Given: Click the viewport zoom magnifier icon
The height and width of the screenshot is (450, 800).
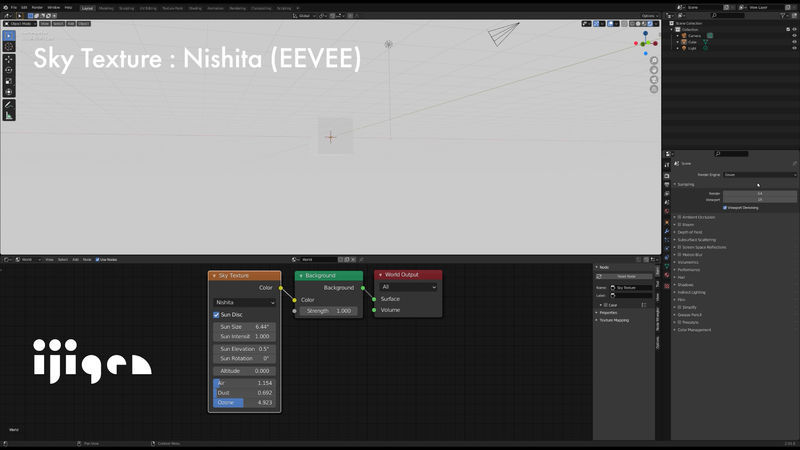Looking at the screenshot, I should click(654, 60).
